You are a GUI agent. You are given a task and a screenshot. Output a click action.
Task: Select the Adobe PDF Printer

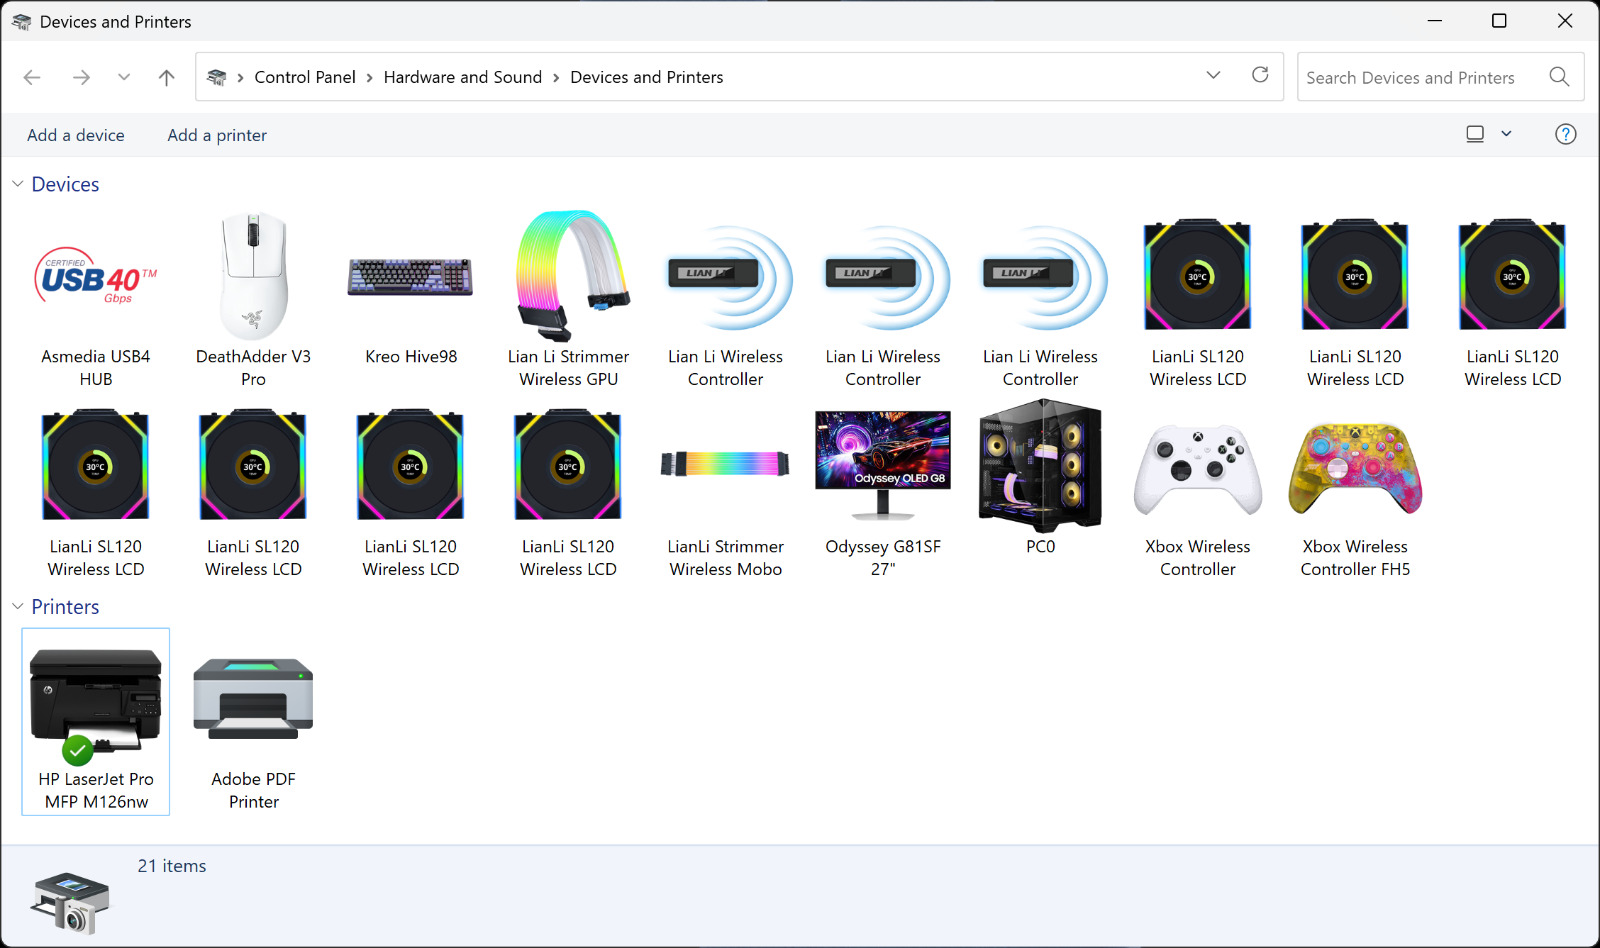pyautogui.click(x=253, y=722)
